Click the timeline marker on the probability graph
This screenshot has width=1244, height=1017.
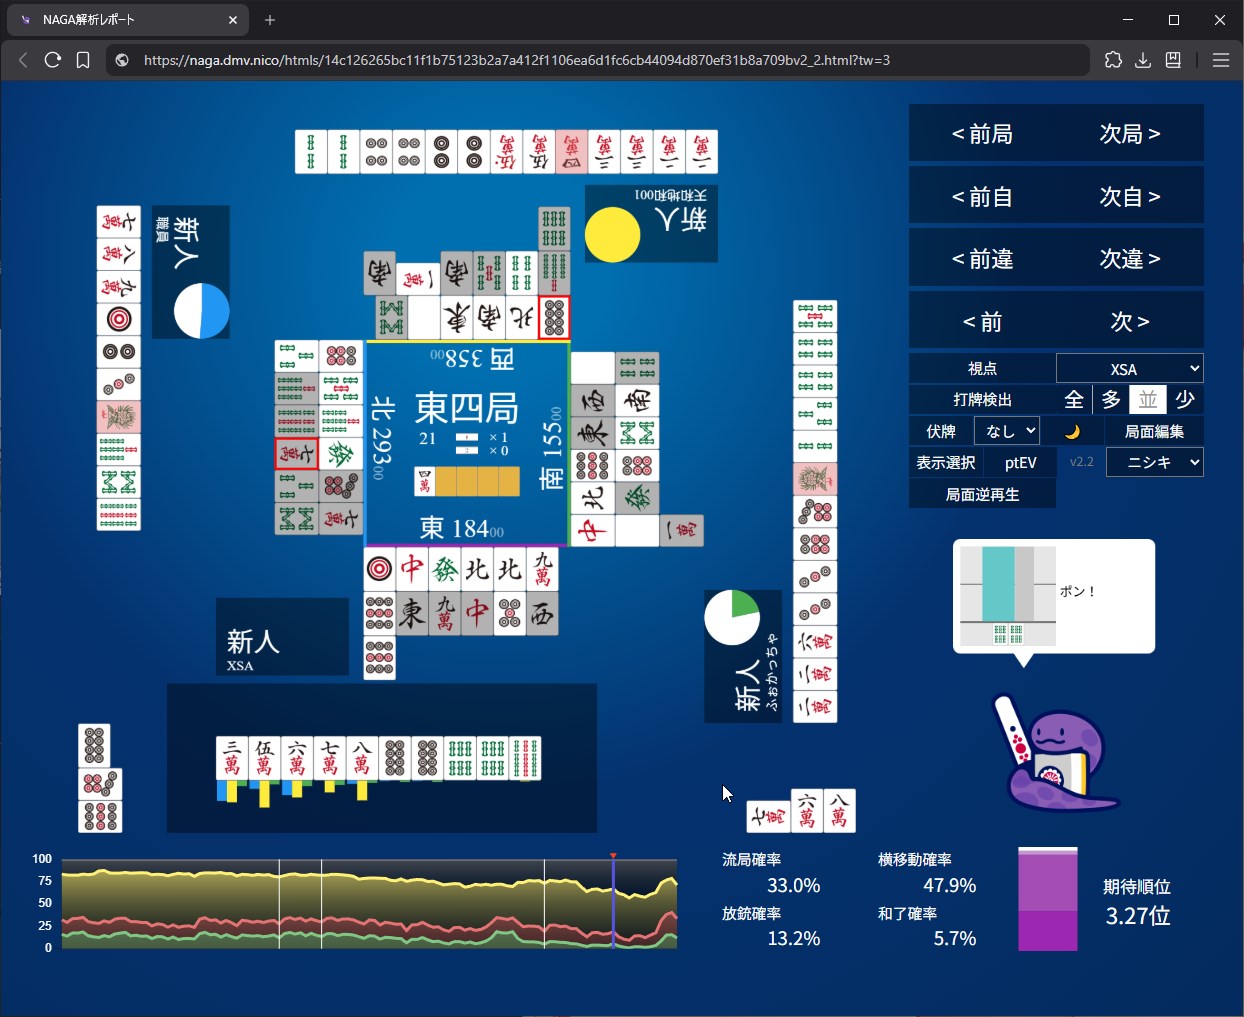click(613, 857)
